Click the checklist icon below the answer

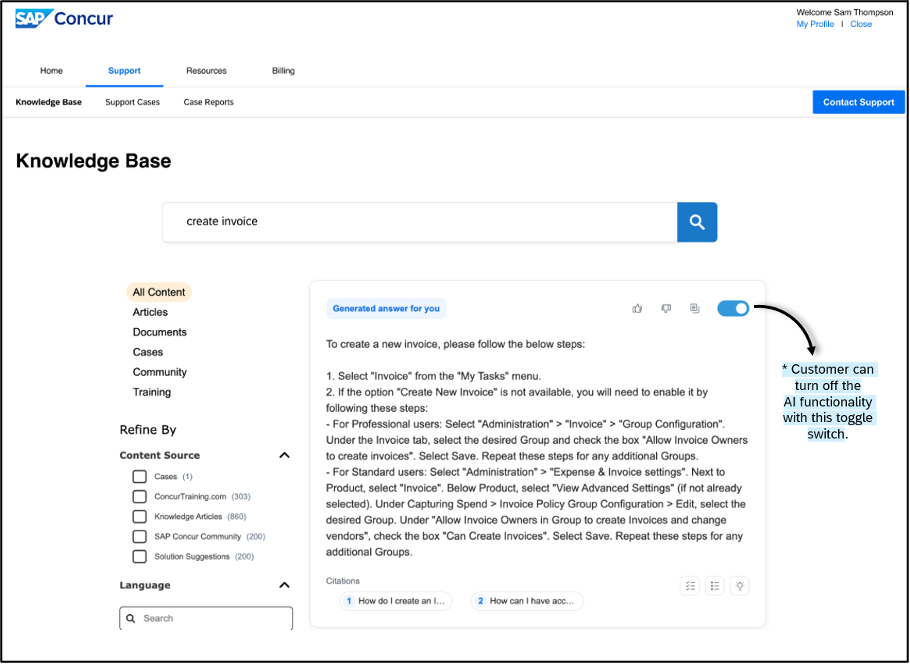tap(690, 586)
